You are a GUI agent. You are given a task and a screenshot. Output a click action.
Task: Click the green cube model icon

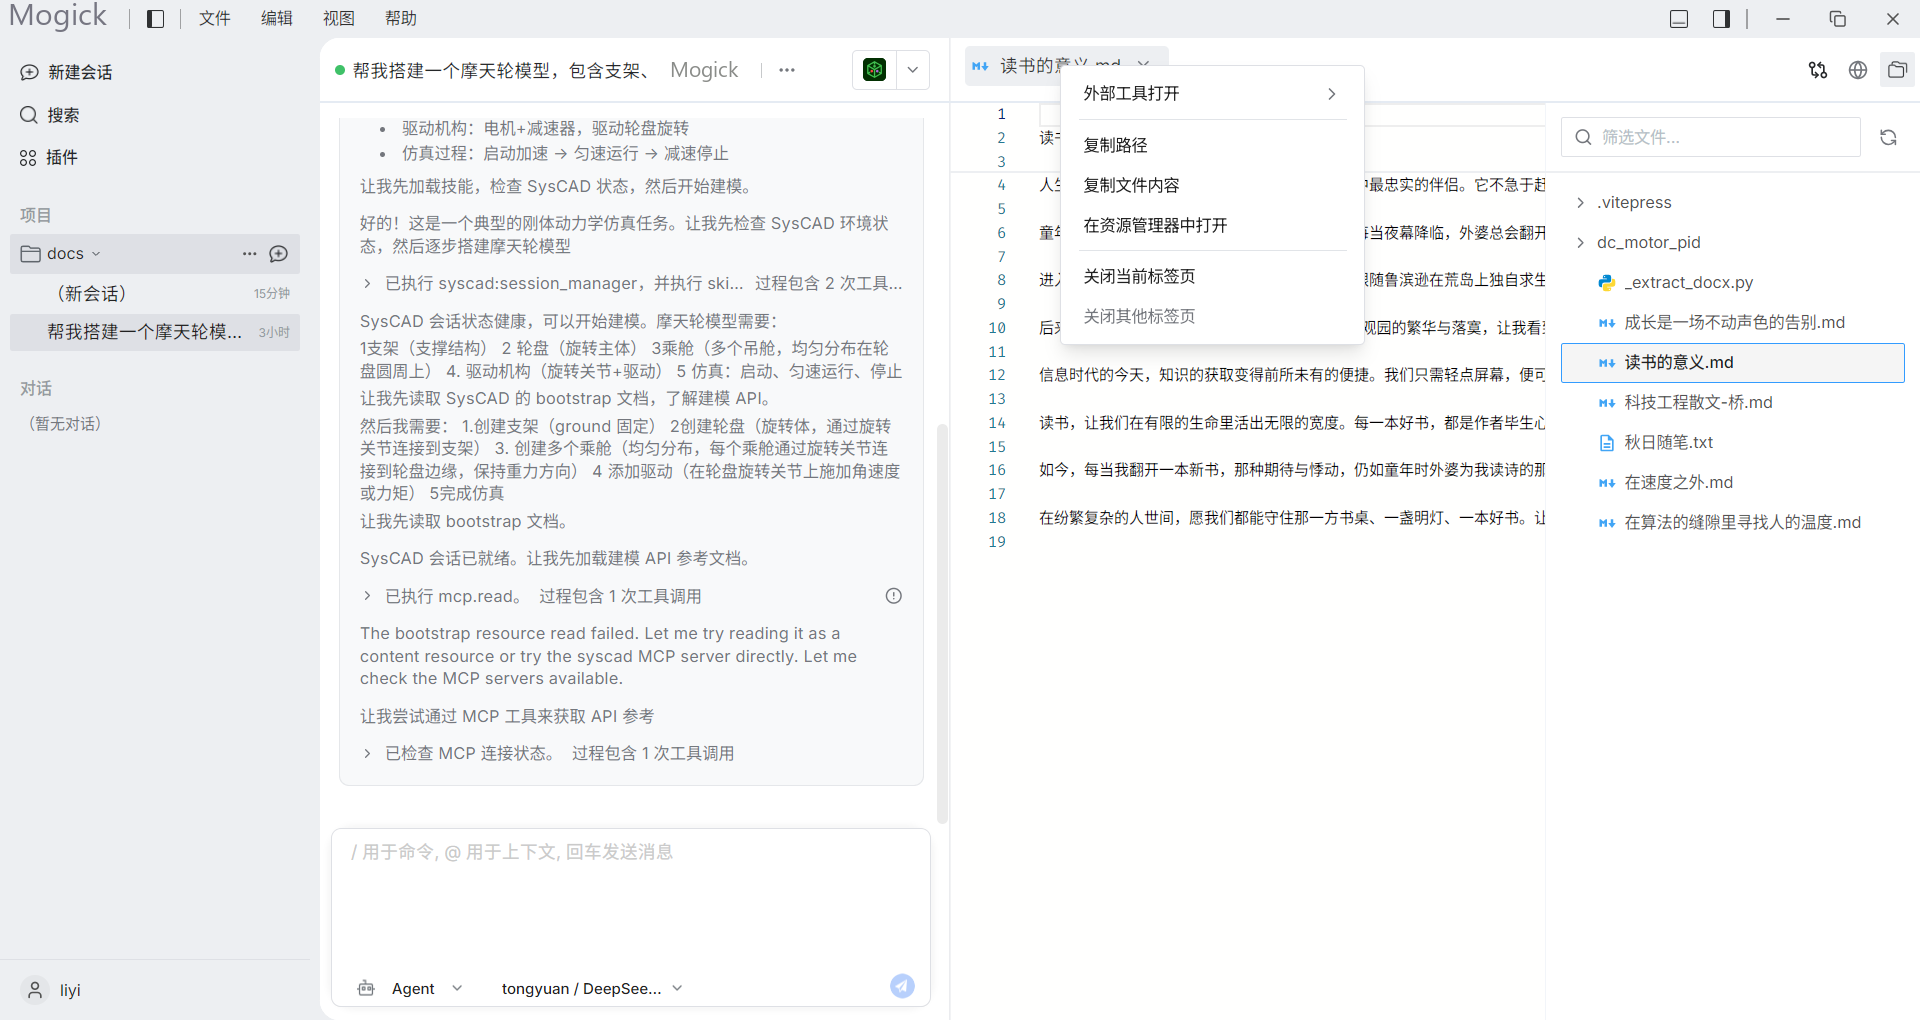coord(875,70)
